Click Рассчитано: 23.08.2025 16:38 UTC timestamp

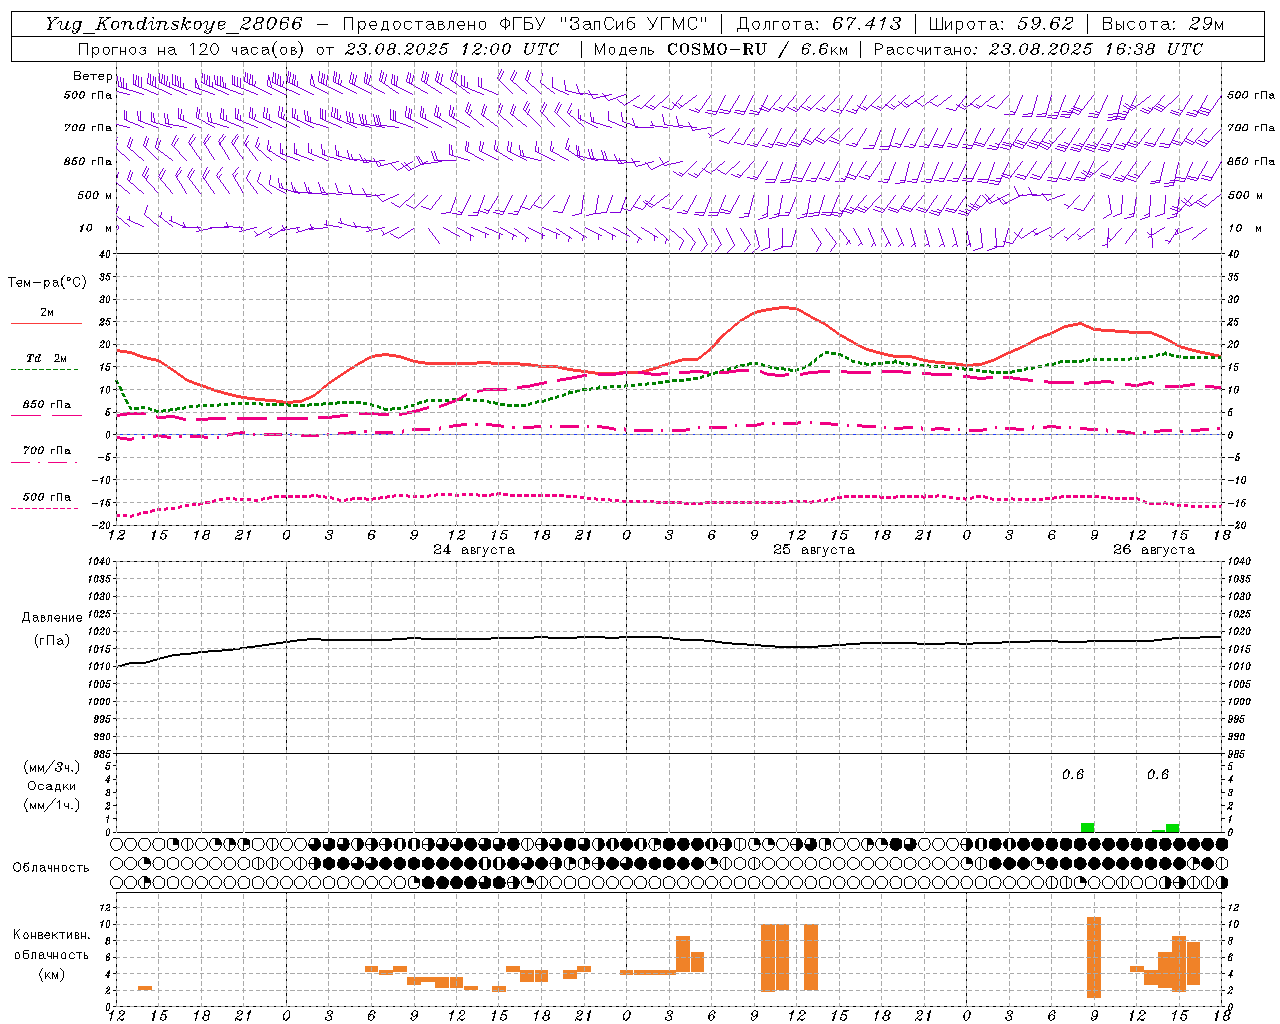pyautogui.click(x=1038, y=49)
